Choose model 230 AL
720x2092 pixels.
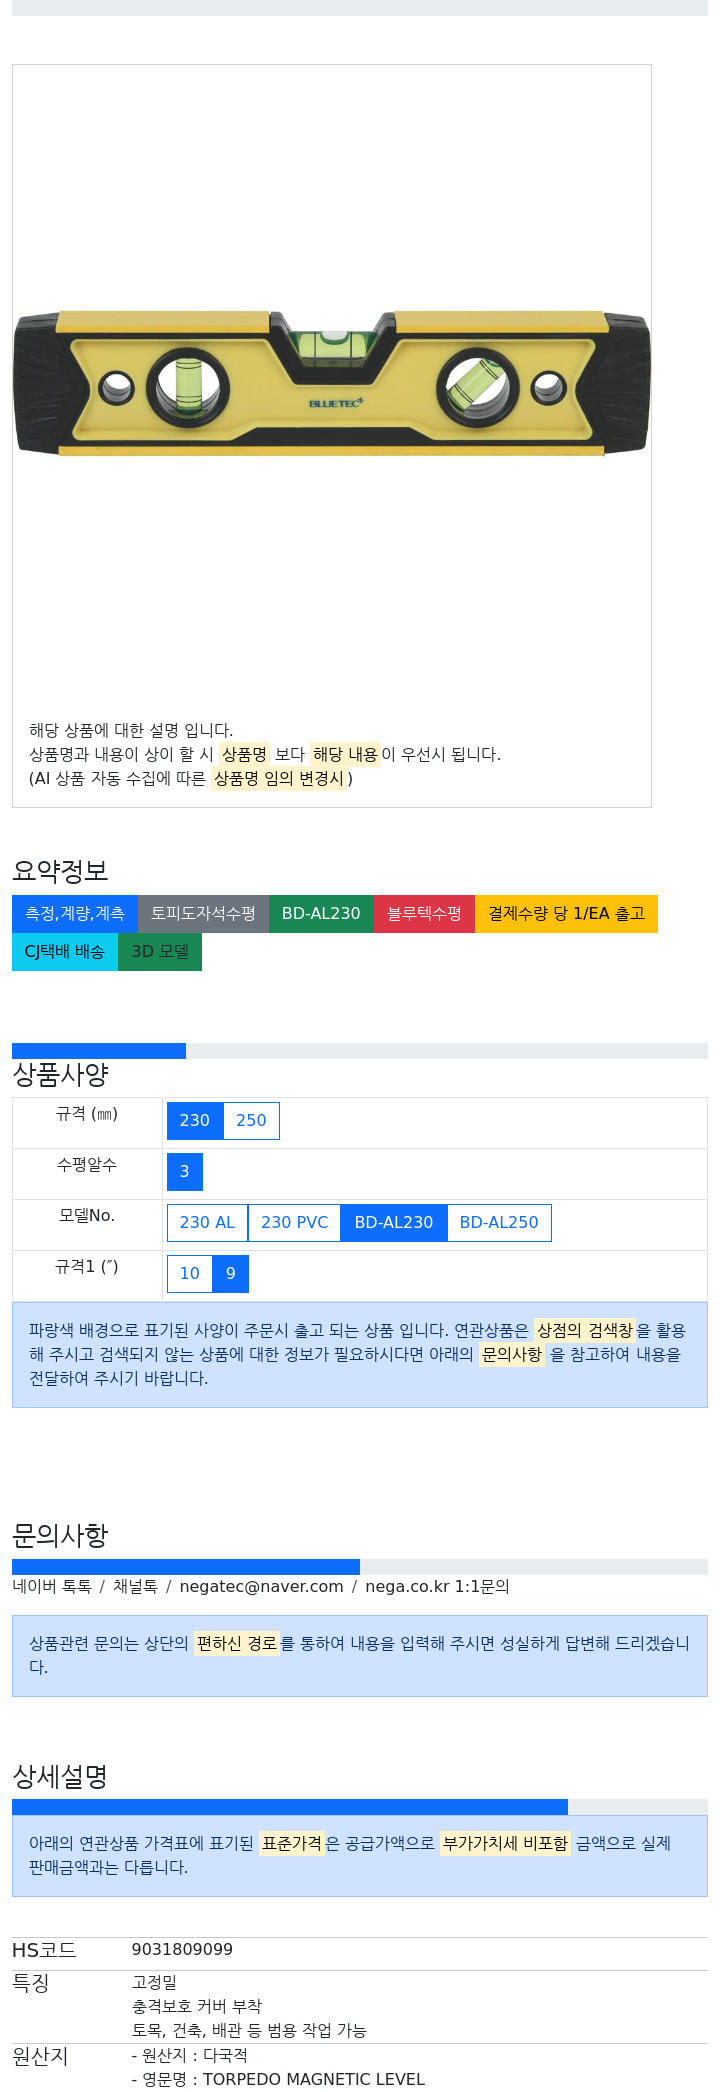tap(207, 1223)
